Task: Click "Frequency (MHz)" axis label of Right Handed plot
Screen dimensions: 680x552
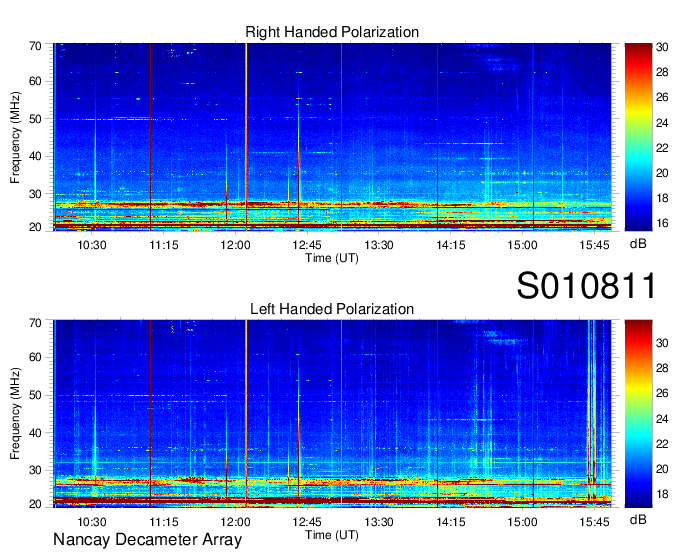Action: click(15, 137)
